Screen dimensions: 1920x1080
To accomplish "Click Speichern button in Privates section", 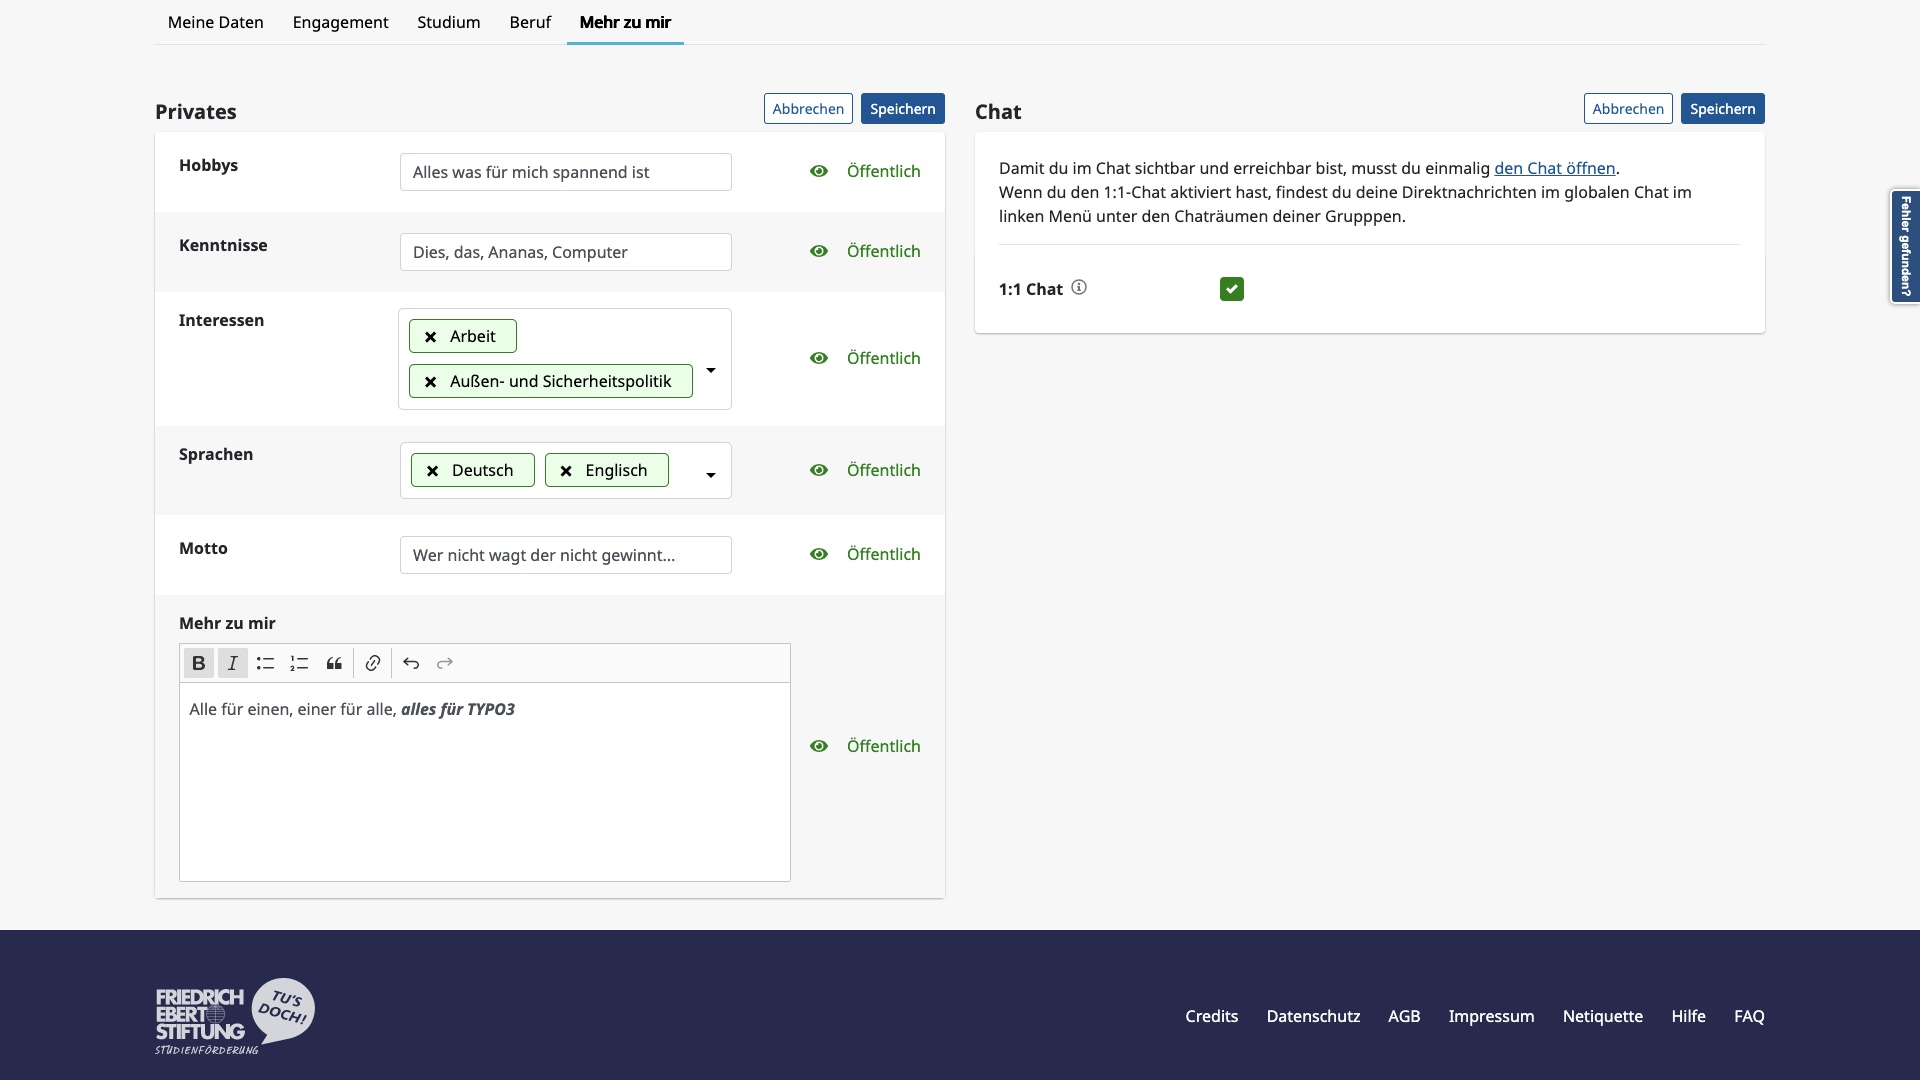I will 902,108.
